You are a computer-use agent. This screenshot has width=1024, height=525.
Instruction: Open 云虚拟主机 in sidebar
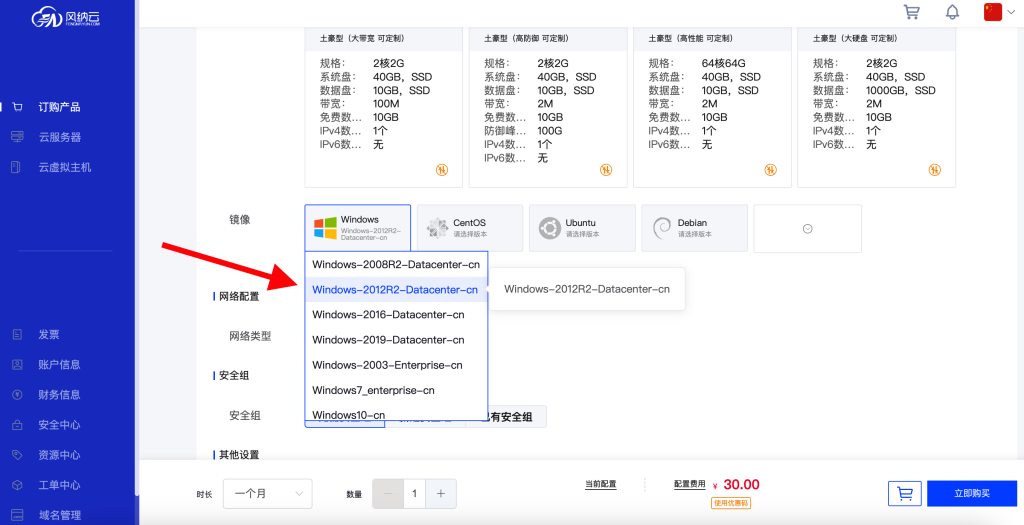pyautogui.click(x=65, y=167)
